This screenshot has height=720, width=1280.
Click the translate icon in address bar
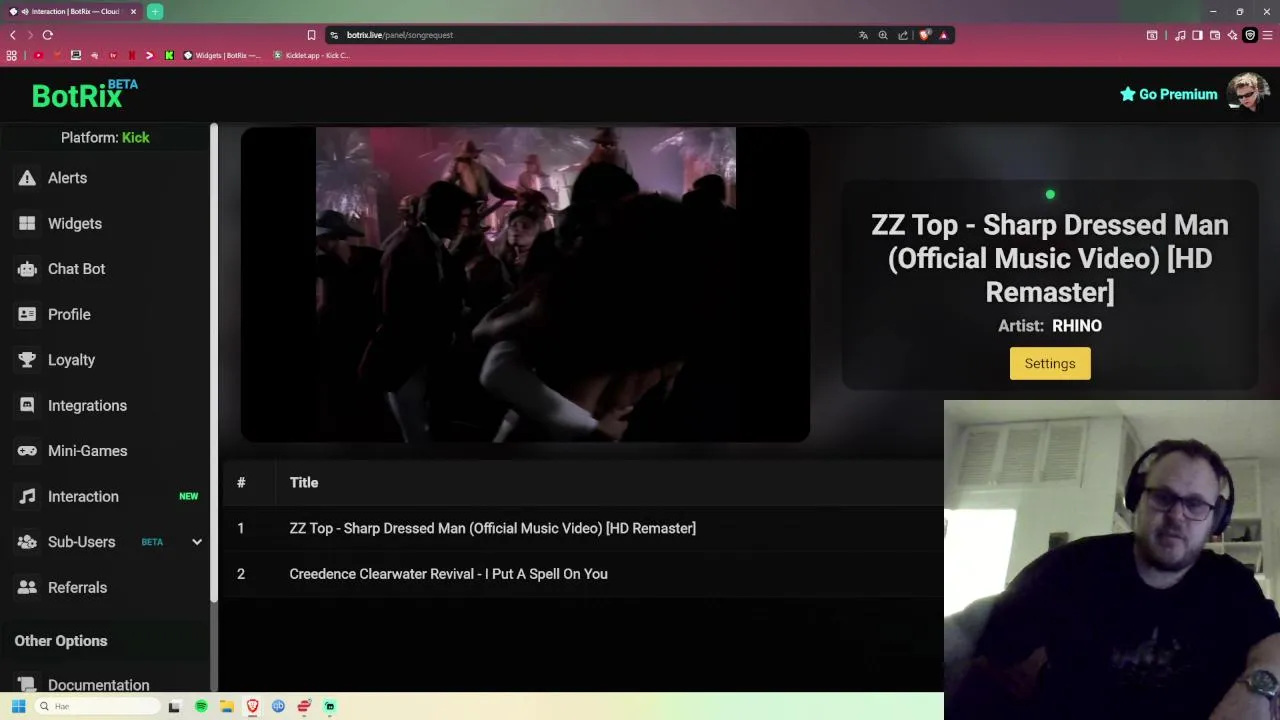coord(863,35)
